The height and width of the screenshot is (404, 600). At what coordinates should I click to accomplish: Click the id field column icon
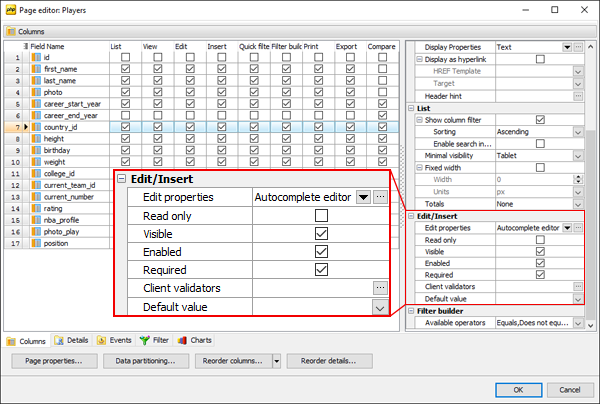click(36, 58)
